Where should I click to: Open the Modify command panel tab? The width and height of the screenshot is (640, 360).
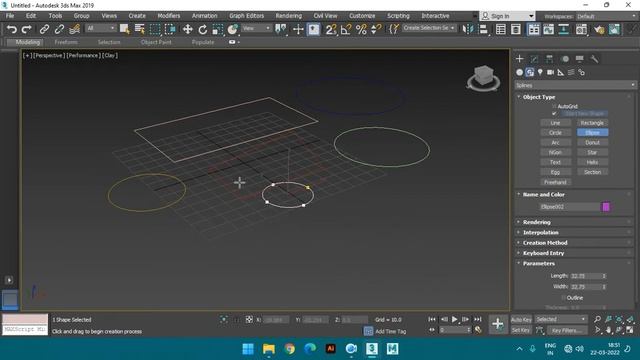pos(534,59)
